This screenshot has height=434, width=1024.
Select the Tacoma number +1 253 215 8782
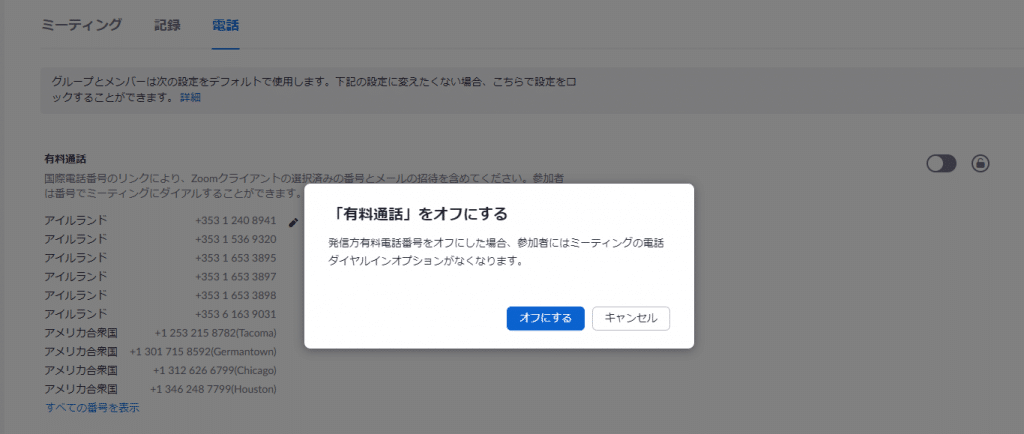[x=215, y=332]
